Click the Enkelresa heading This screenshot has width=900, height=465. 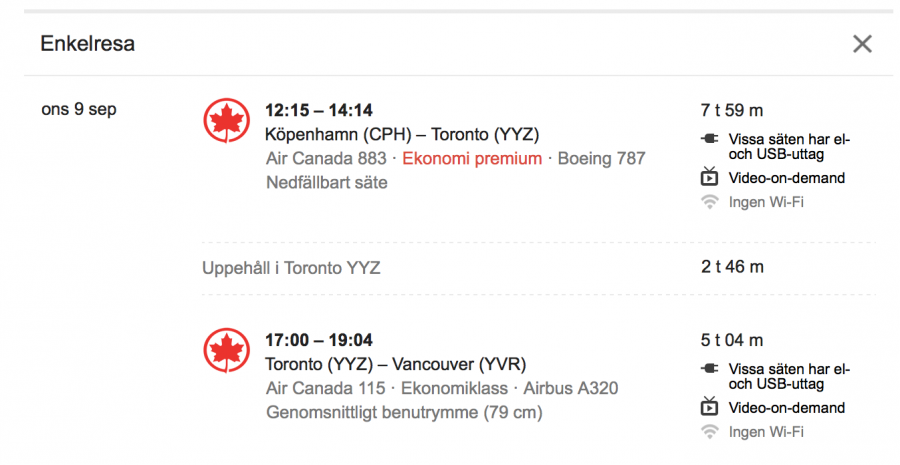tap(87, 44)
